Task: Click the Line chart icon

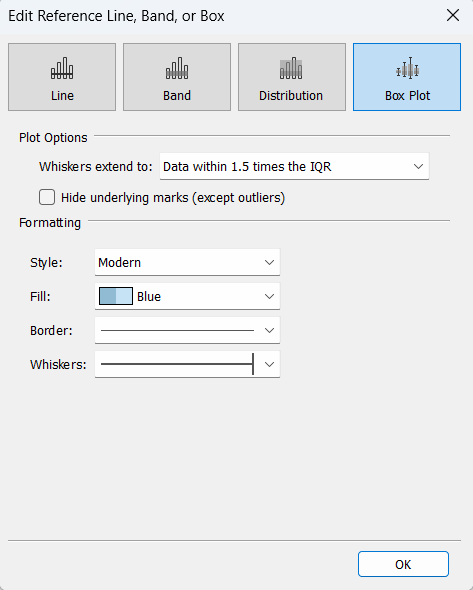Action: 62,68
